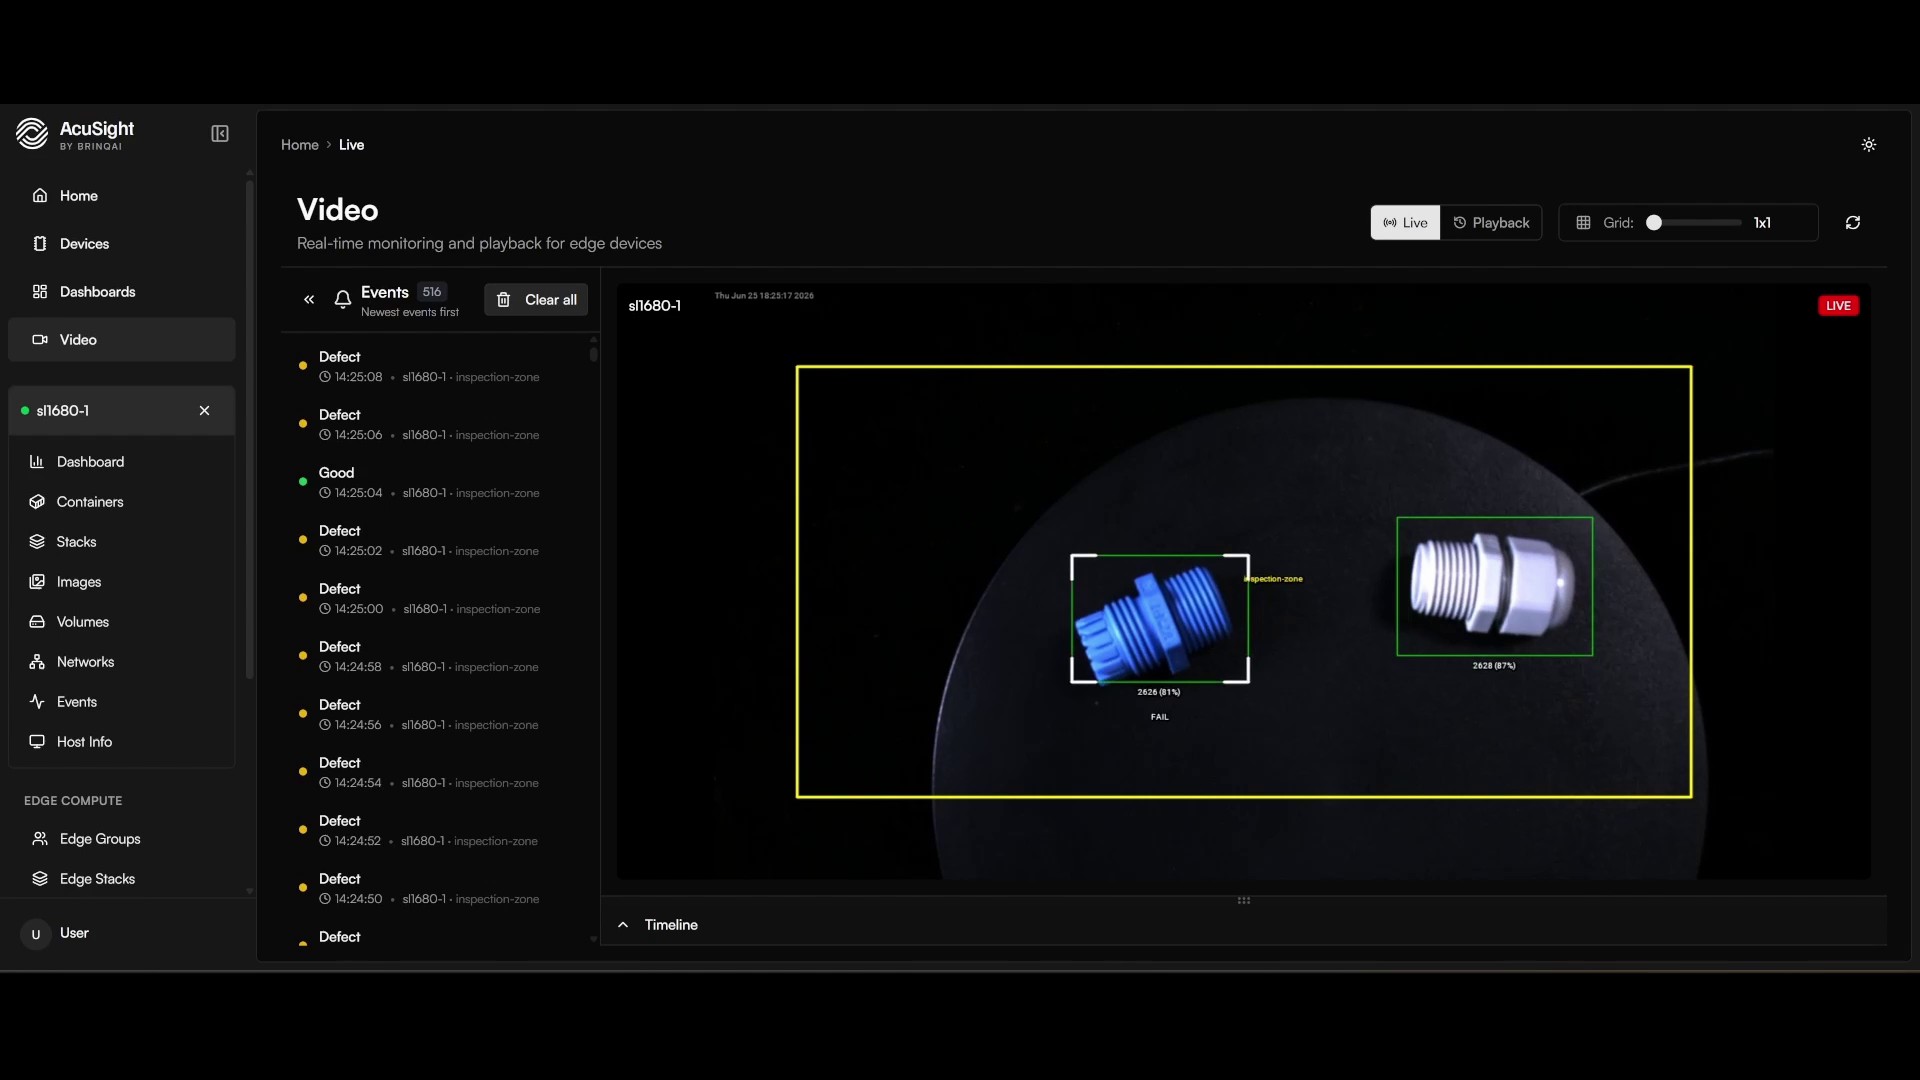The width and height of the screenshot is (1920, 1080).
Task: Click the refresh video icon
Action: [1852, 223]
